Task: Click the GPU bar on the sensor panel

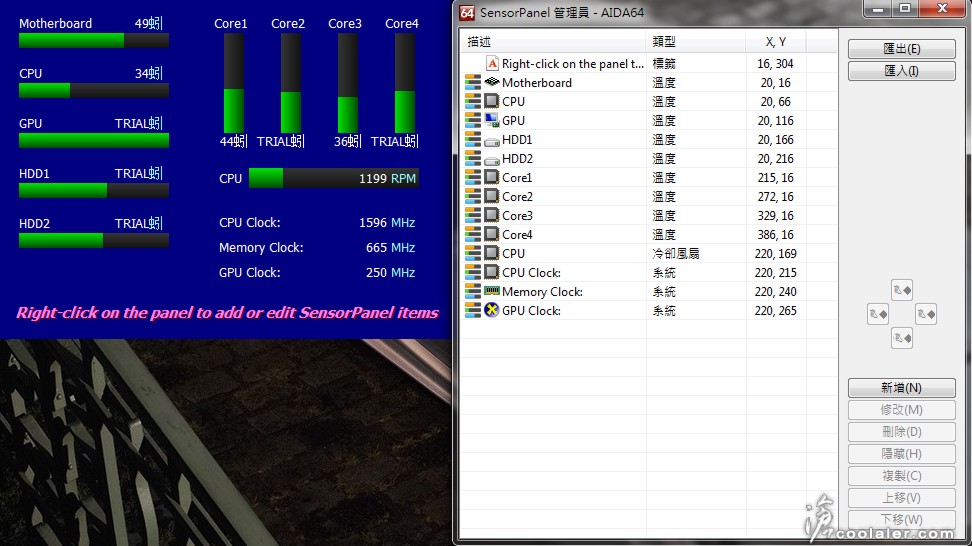Action: click(94, 141)
